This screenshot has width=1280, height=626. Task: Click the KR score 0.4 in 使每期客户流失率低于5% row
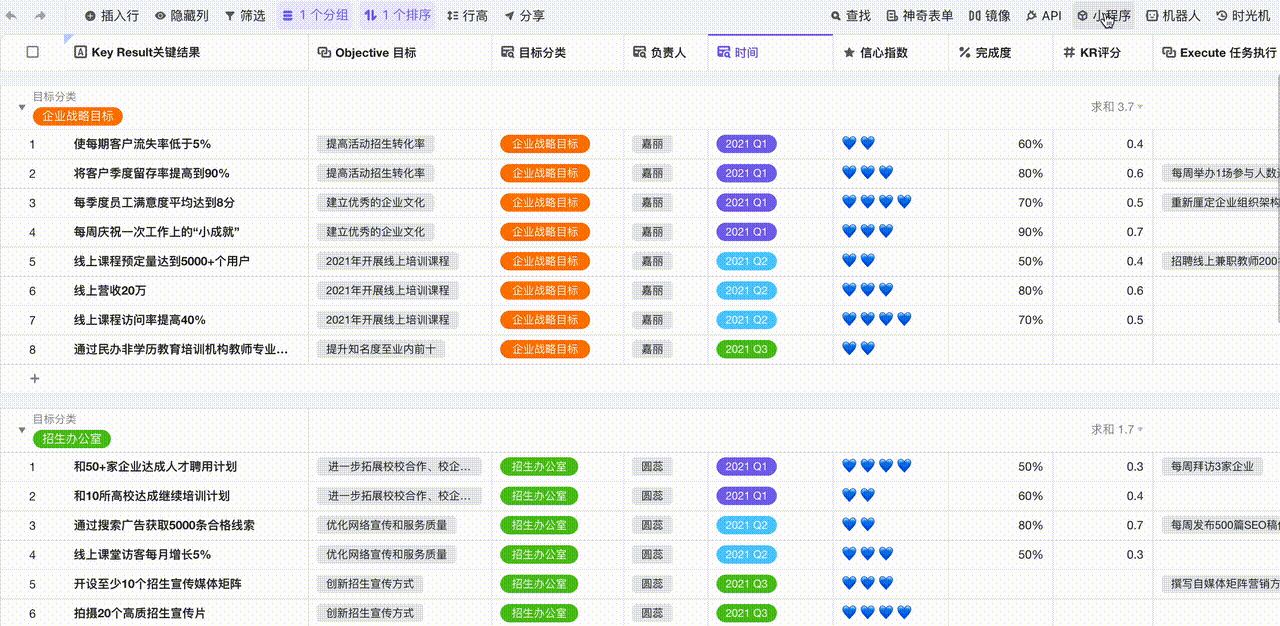[1135, 144]
